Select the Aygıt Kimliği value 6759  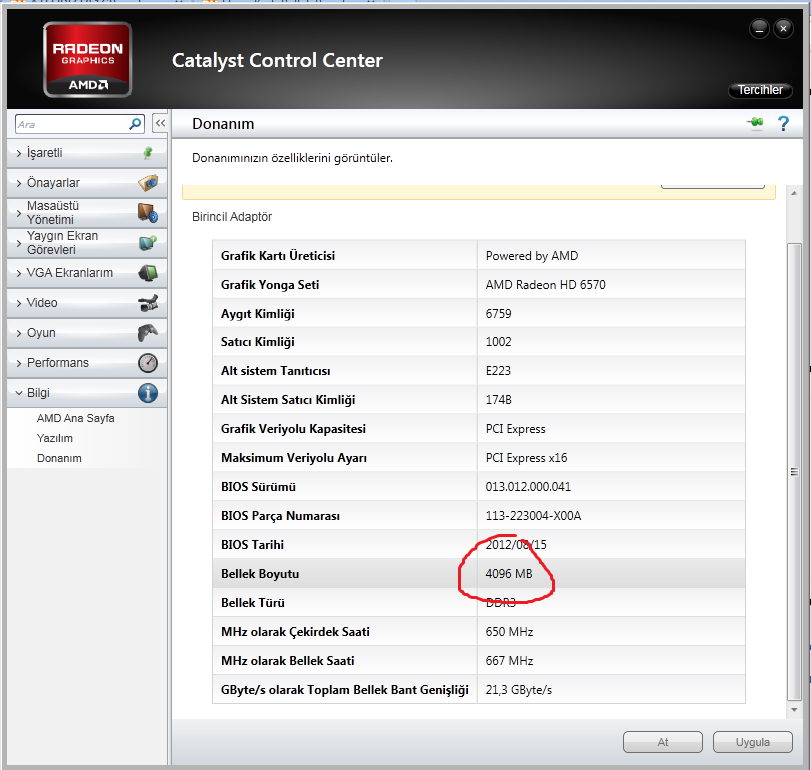(498, 313)
